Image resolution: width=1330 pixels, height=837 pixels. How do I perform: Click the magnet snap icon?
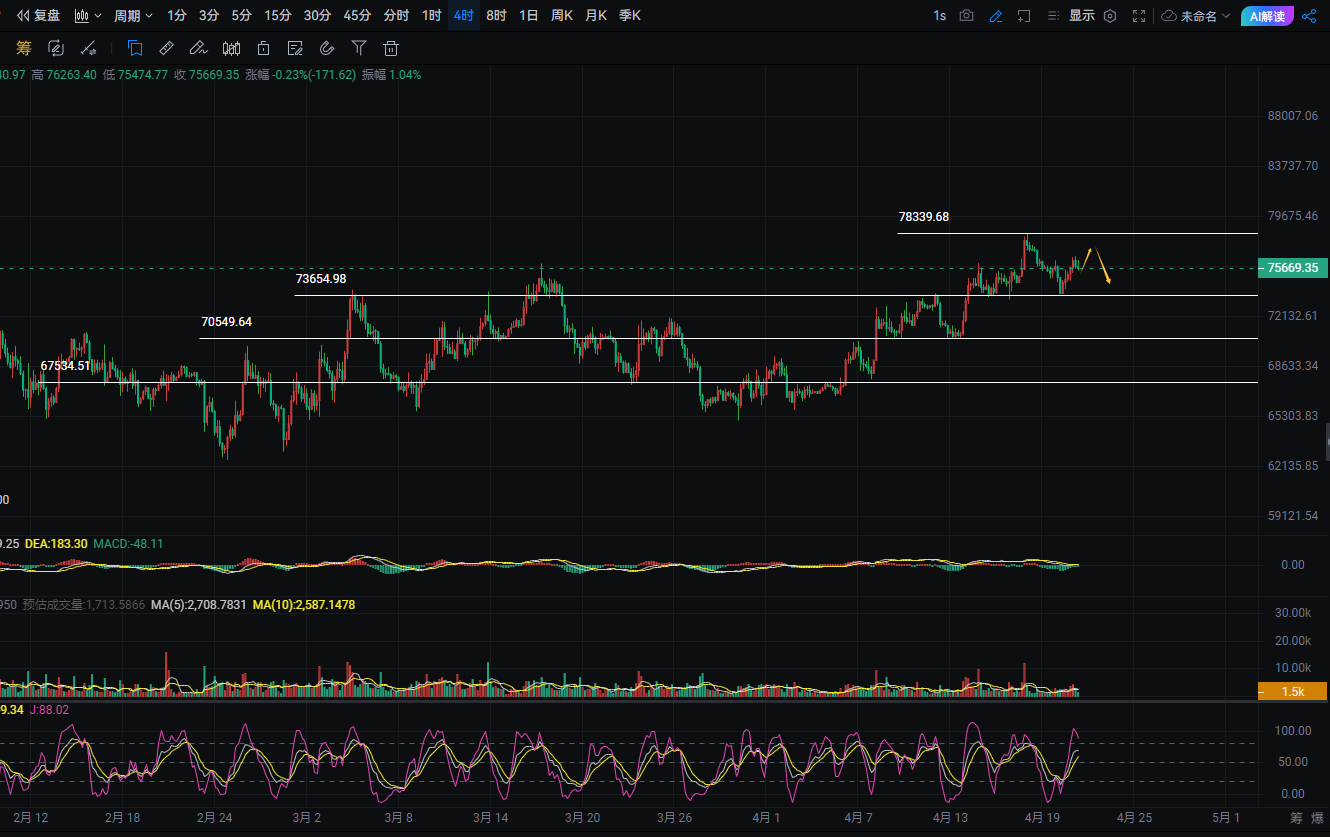tap(327, 48)
